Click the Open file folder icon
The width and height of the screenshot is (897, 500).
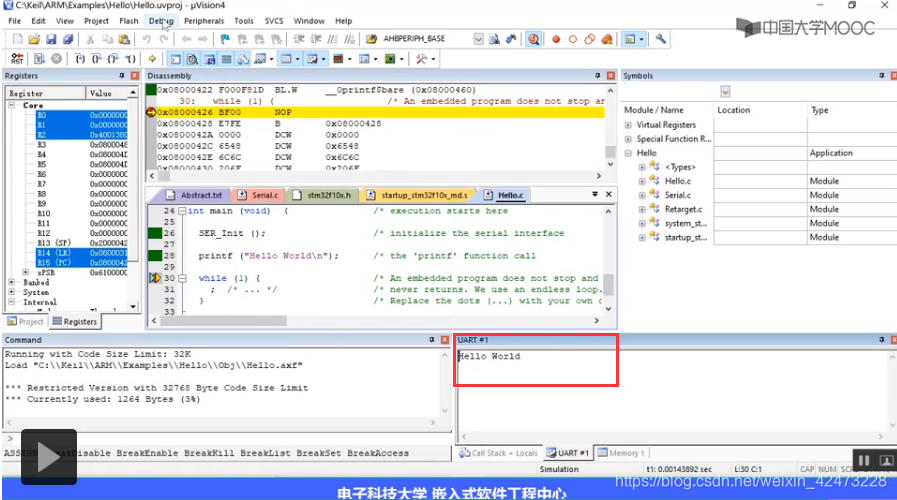(x=34, y=39)
